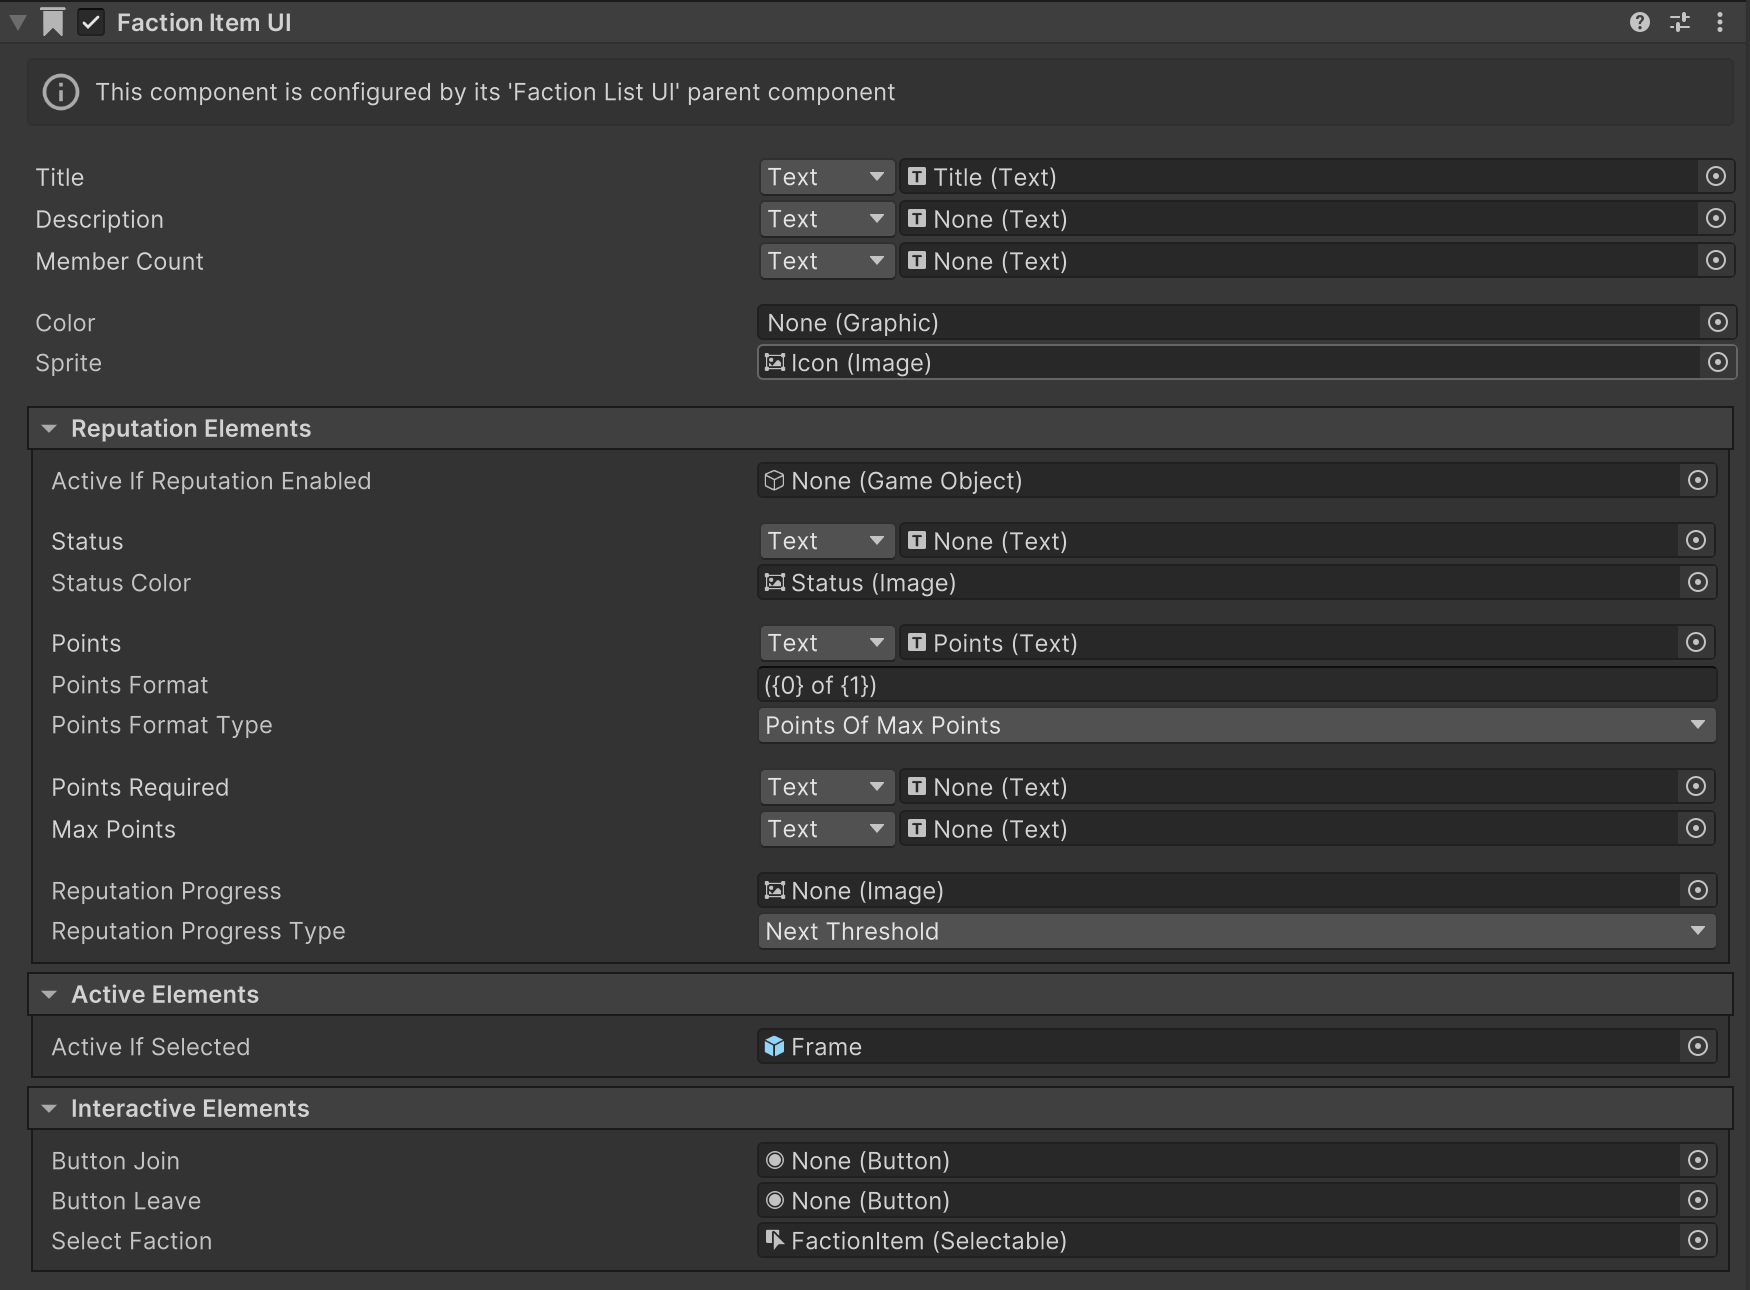Open object picker for Sprite field

tap(1717, 363)
